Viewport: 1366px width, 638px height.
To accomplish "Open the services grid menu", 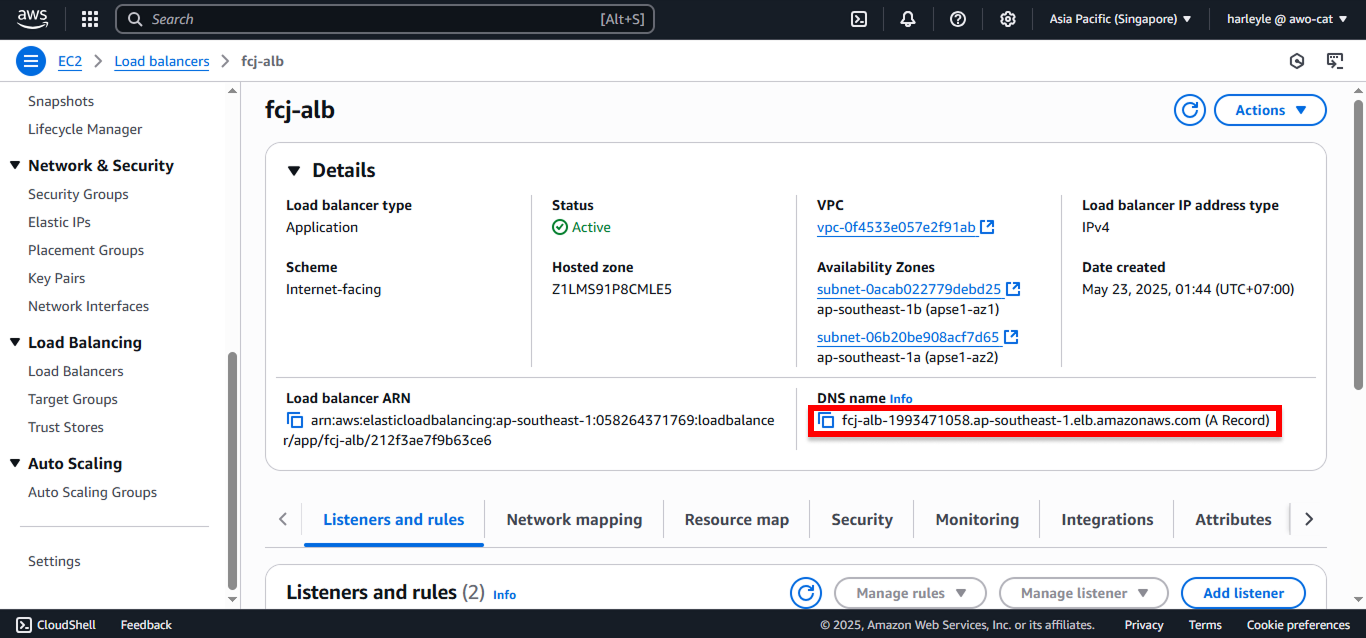I will coord(90,19).
